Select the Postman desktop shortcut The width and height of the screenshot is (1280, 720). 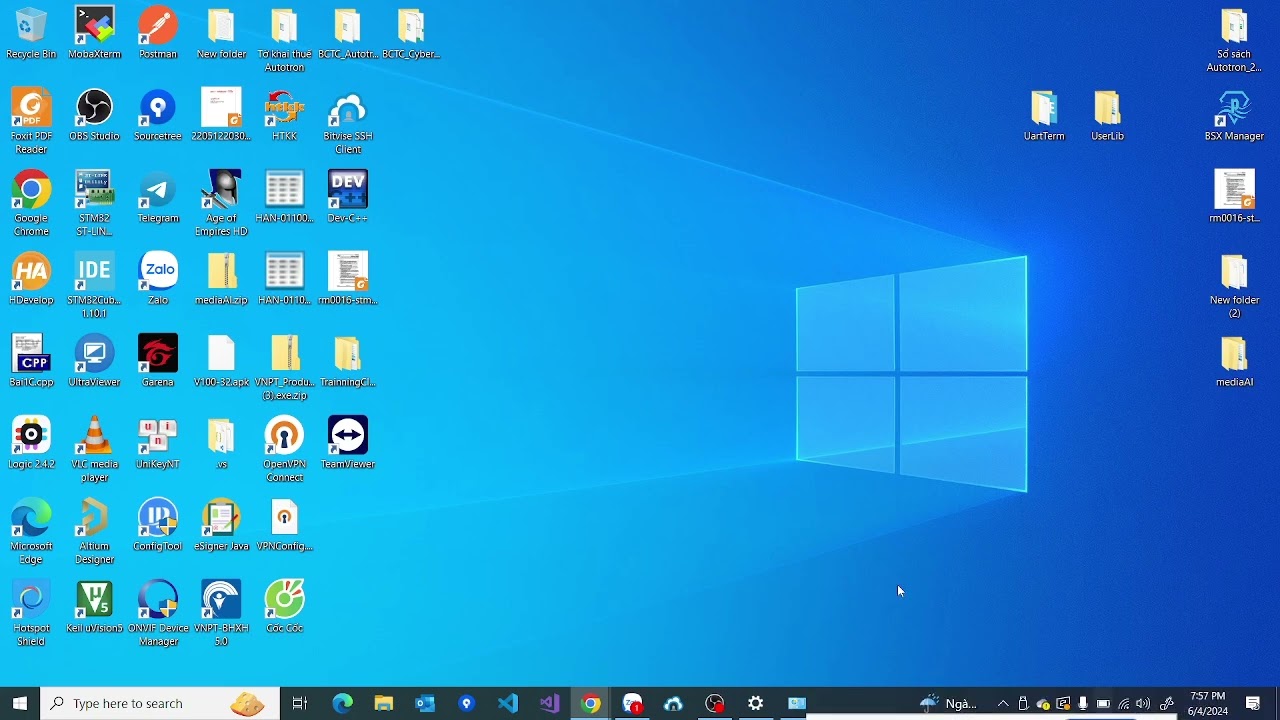158,35
